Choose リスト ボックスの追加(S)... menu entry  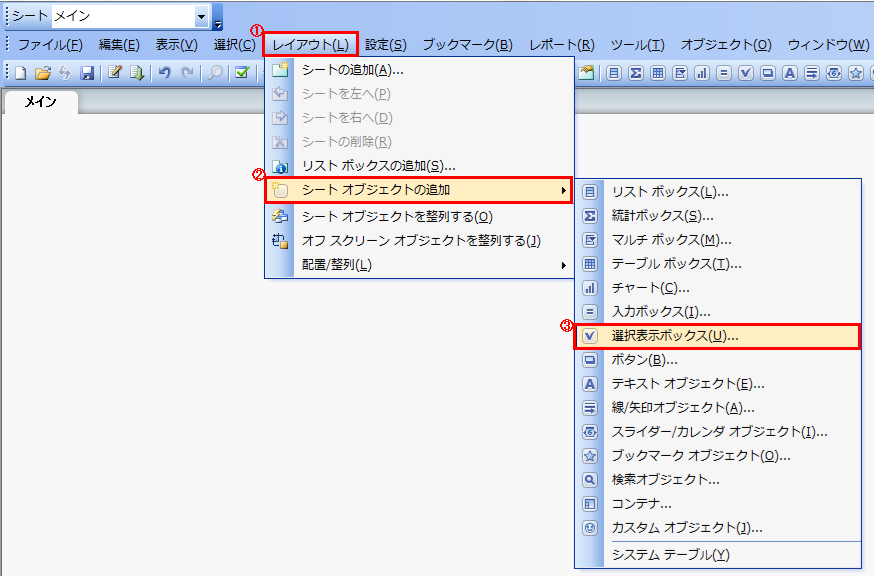point(419,166)
